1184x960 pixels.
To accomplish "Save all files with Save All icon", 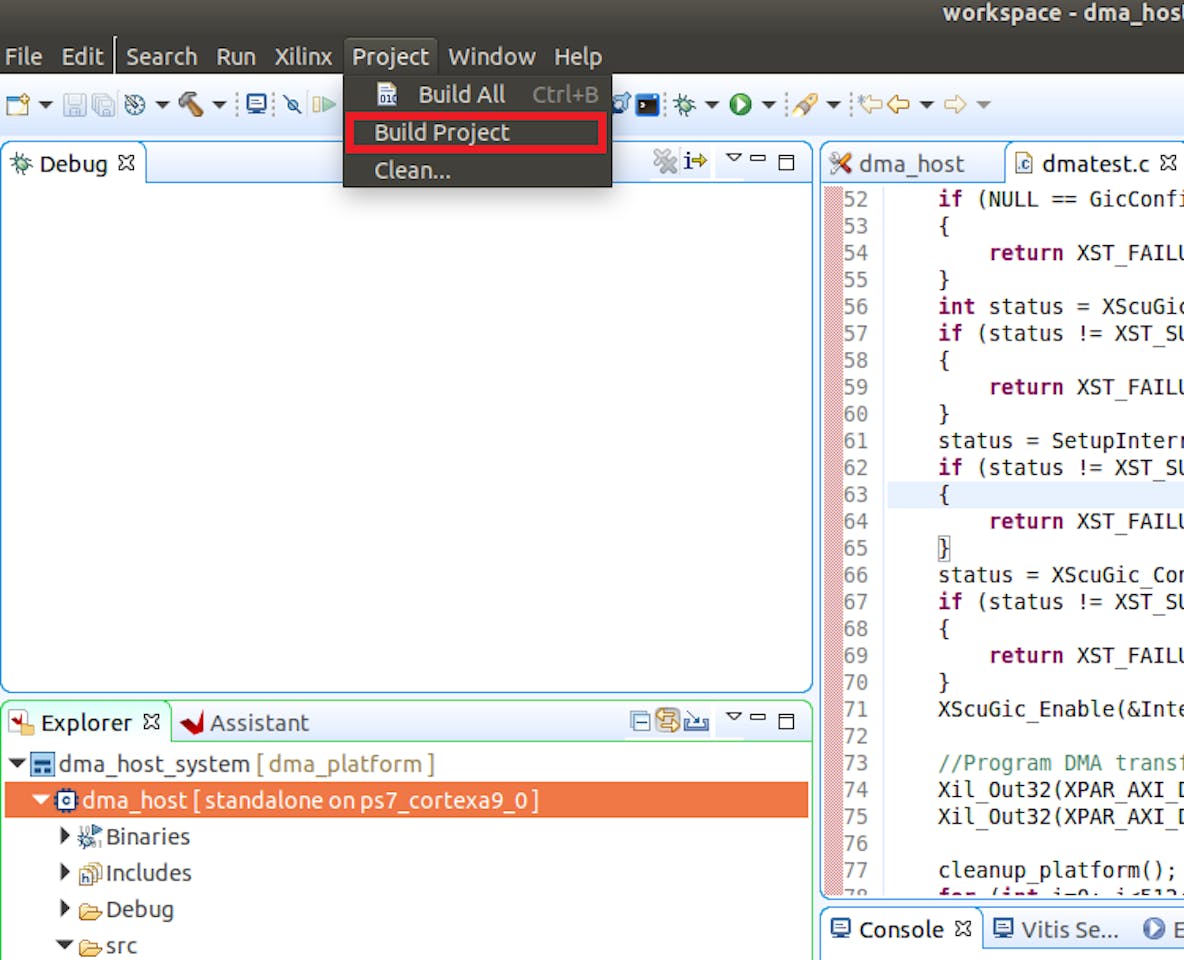I will coord(102,104).
